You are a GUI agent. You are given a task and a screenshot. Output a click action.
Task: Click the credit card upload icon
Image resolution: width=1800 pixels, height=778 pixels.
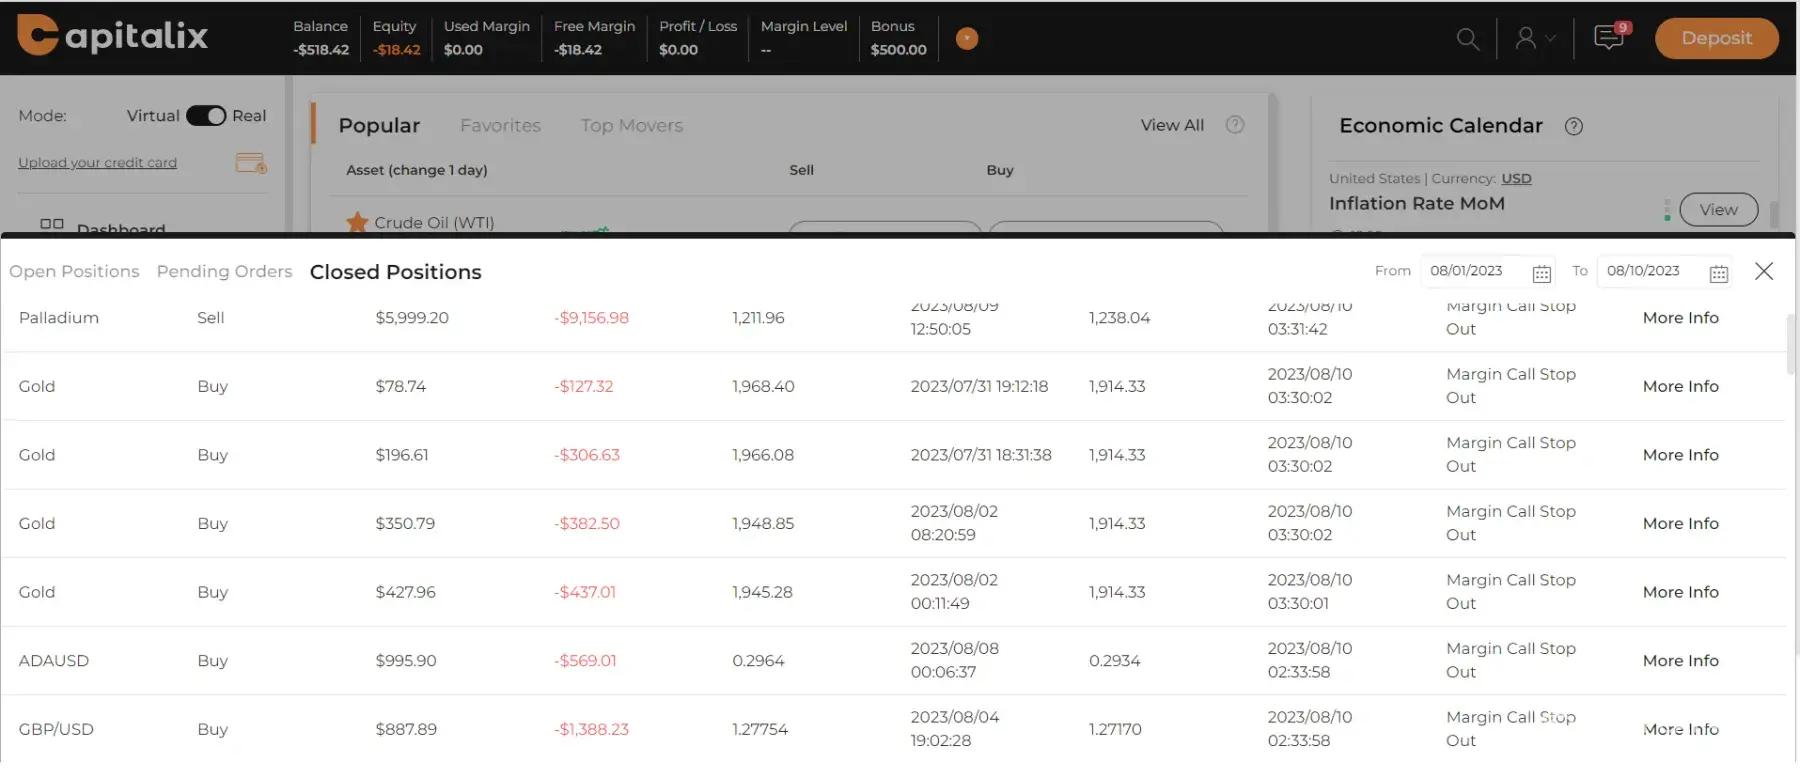tap(250, 163)
